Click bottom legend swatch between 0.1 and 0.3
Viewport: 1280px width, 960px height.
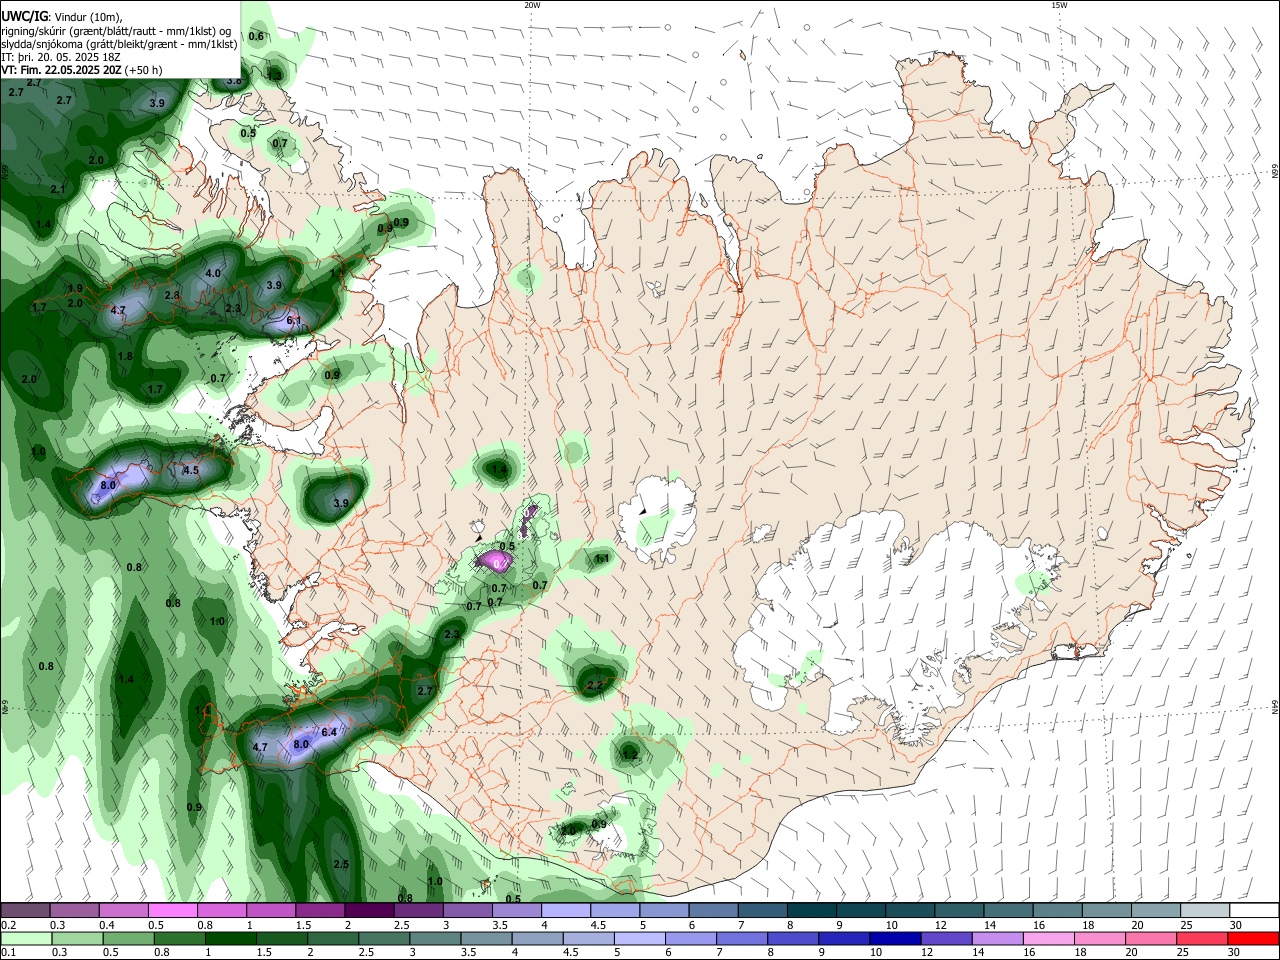pyautogui.click(x=25, y=938)
